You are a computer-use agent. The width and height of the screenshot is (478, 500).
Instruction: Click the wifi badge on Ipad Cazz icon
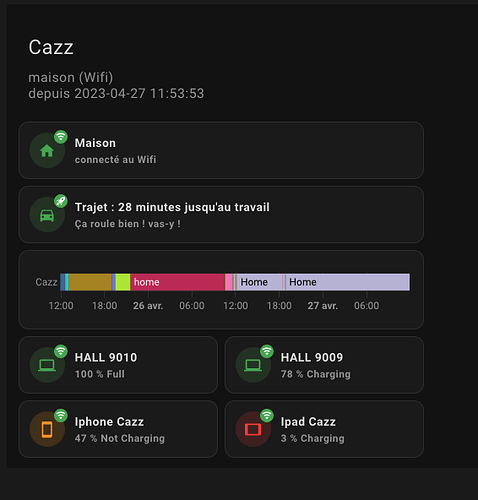[267, 415]
